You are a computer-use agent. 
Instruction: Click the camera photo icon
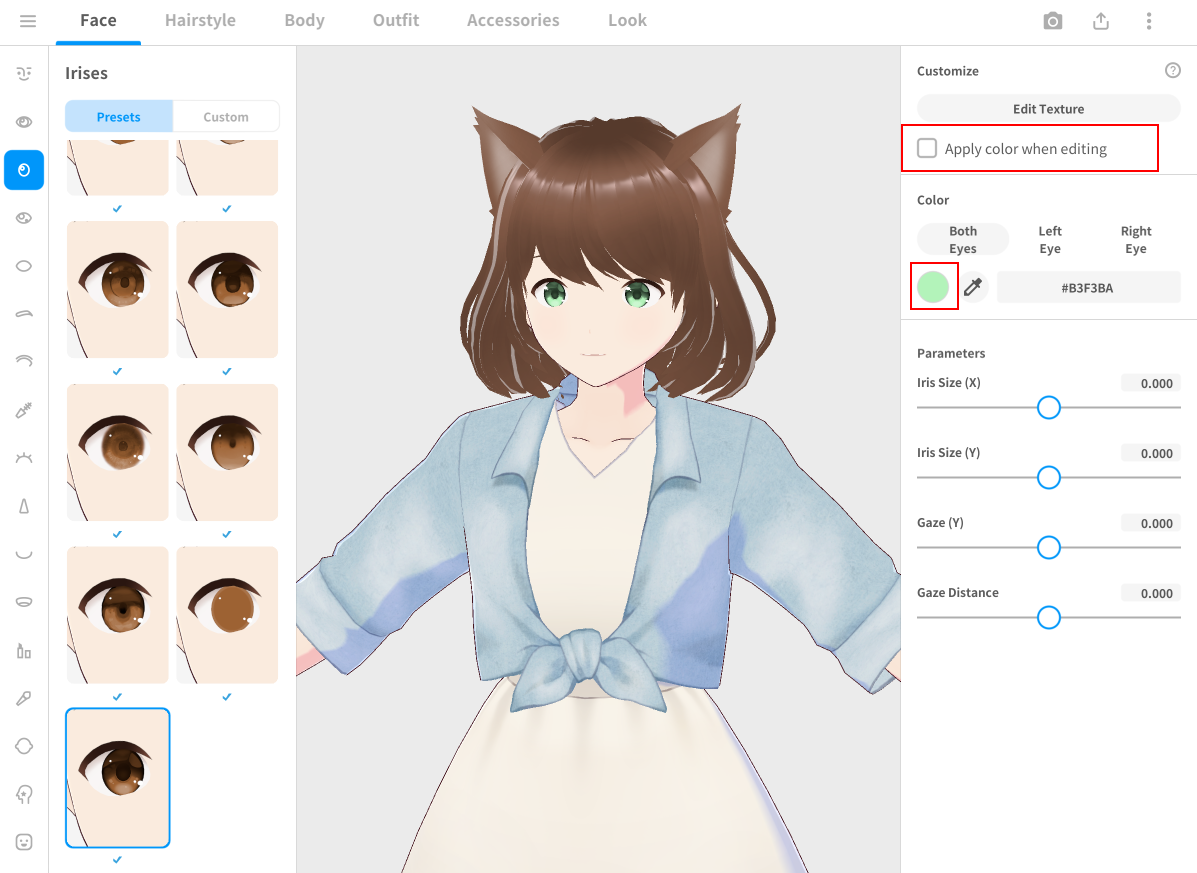tap(1052, 21)
